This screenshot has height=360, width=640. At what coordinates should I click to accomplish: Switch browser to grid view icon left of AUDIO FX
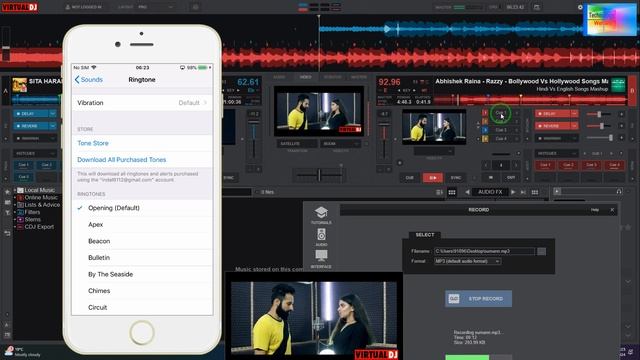click(x=452, y=192)
